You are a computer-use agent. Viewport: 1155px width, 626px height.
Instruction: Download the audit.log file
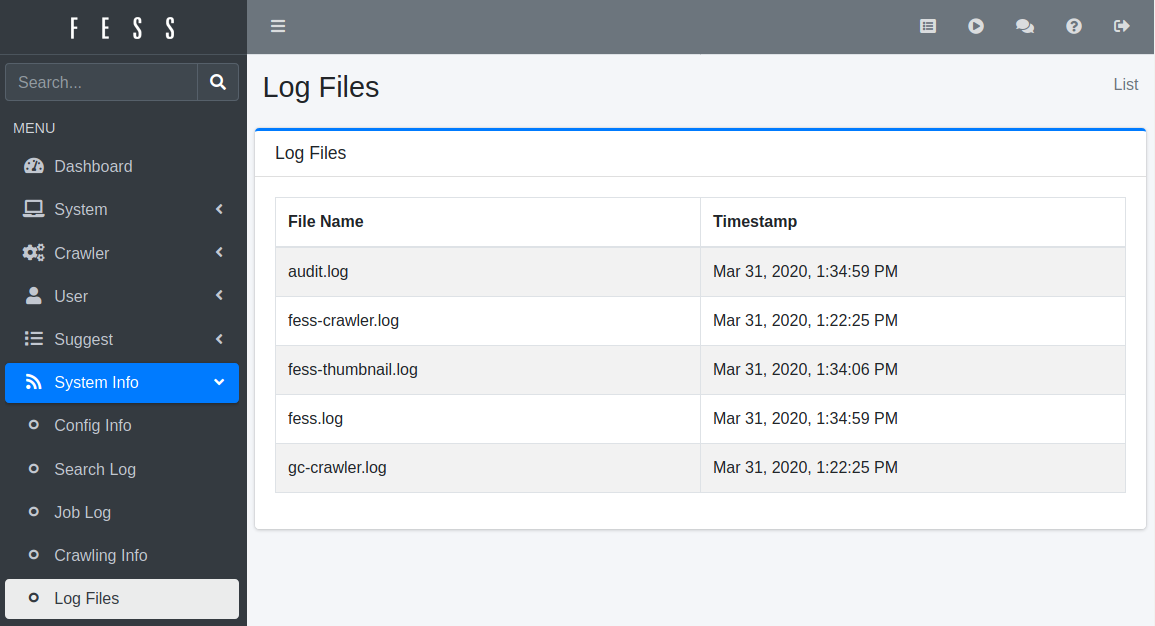click(318, 271)
